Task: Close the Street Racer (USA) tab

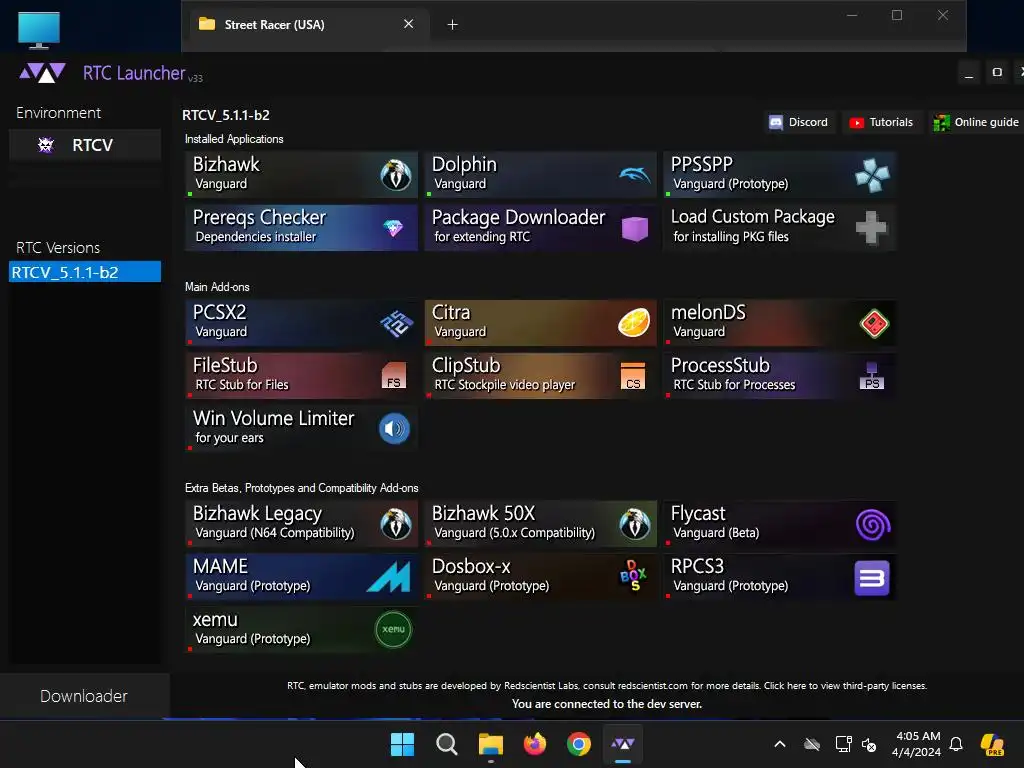Action: (408, 24)
